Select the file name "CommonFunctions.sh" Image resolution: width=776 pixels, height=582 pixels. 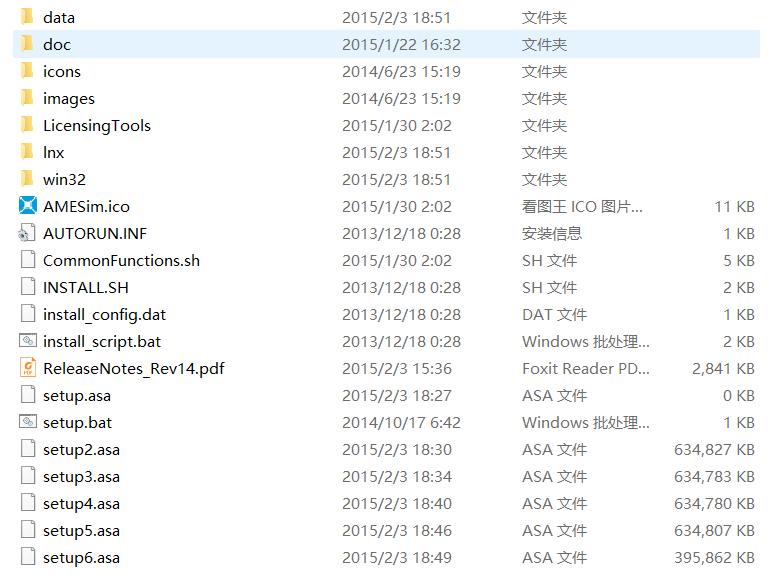pos(121,260)
